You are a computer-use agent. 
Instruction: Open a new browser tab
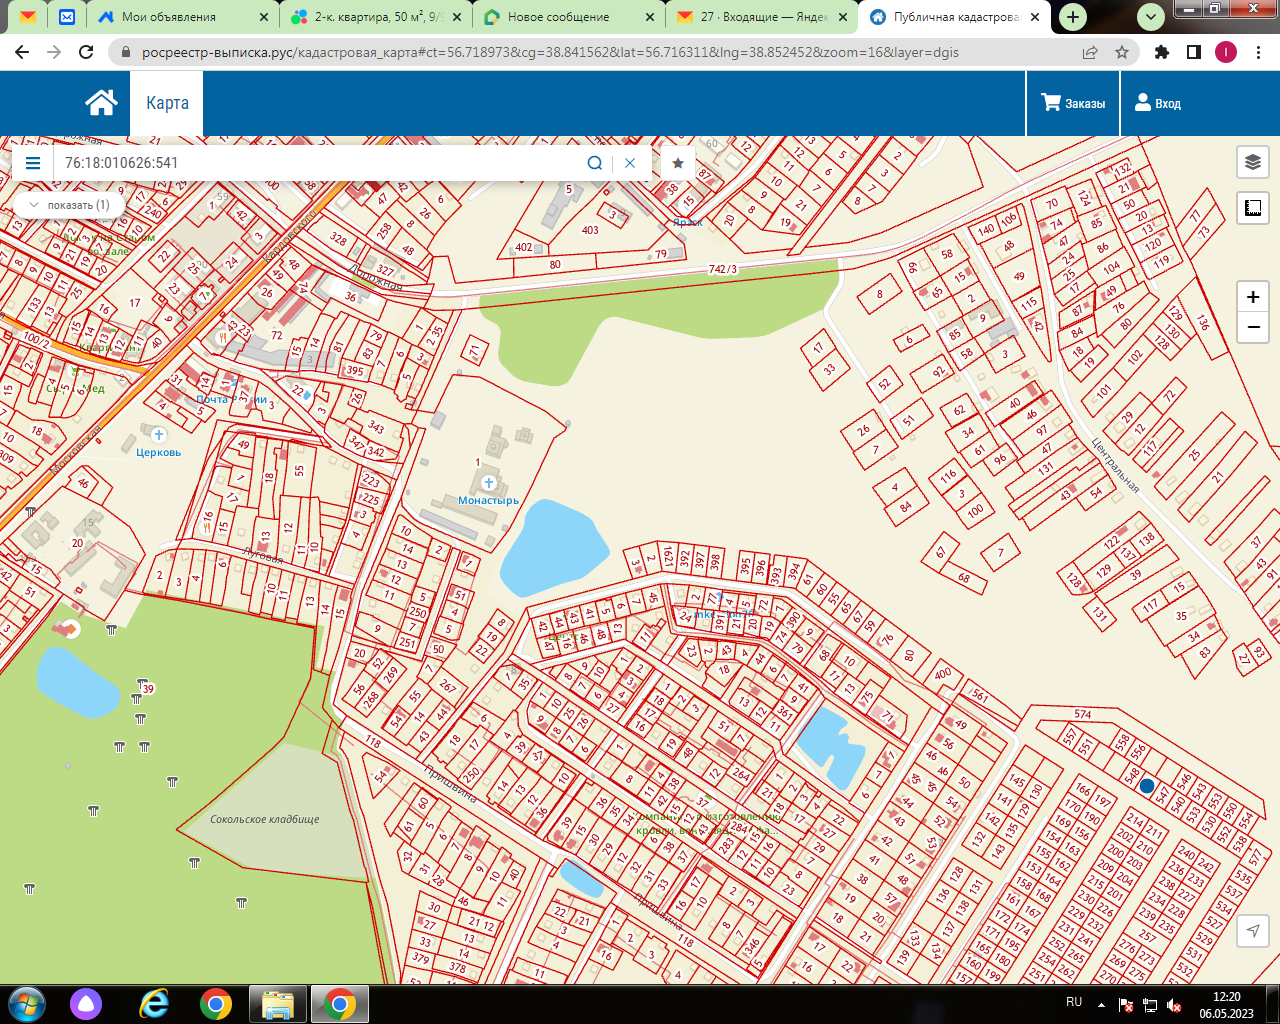pos(1073,17)
